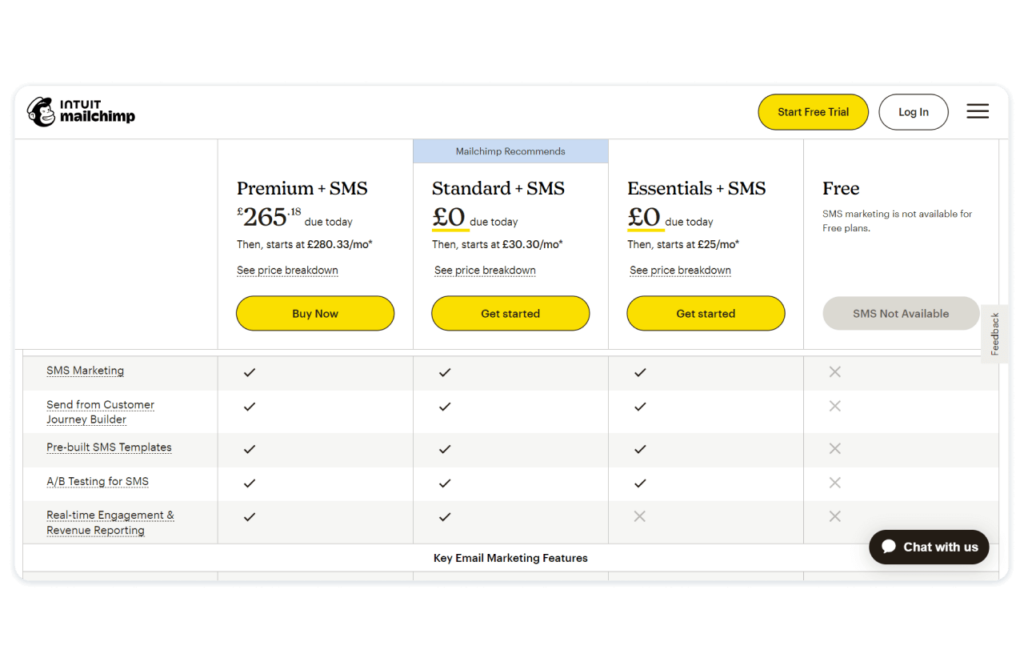Click the A/B Testing for SMS link

click(x=97, y=481)
